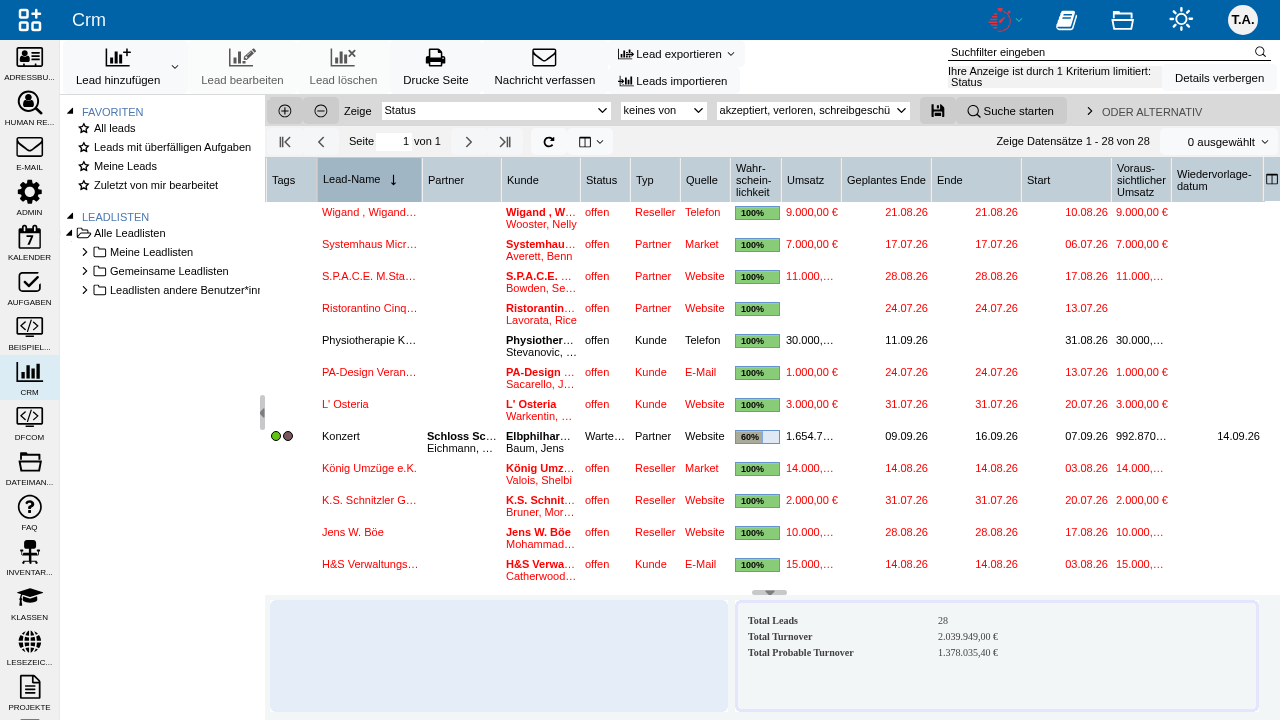This screenshot has height=720, width=1280.
Task: Open the column layout dropdown in pager
Action: tap(591, 142)
